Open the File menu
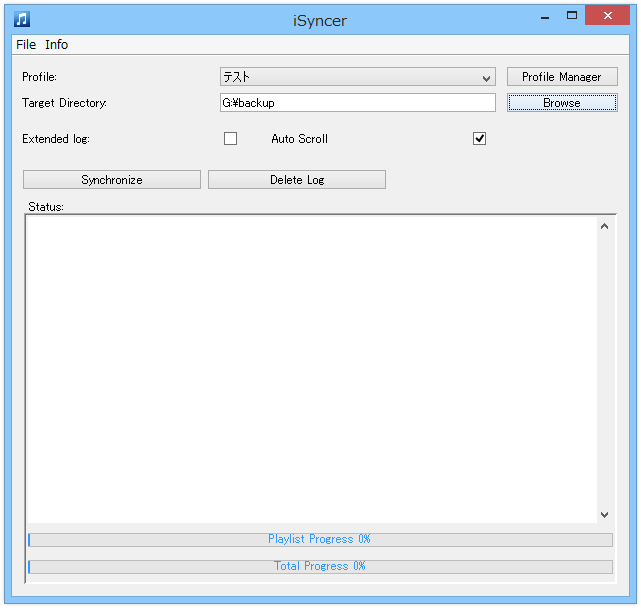641x608 pixels. pos(26,45)
